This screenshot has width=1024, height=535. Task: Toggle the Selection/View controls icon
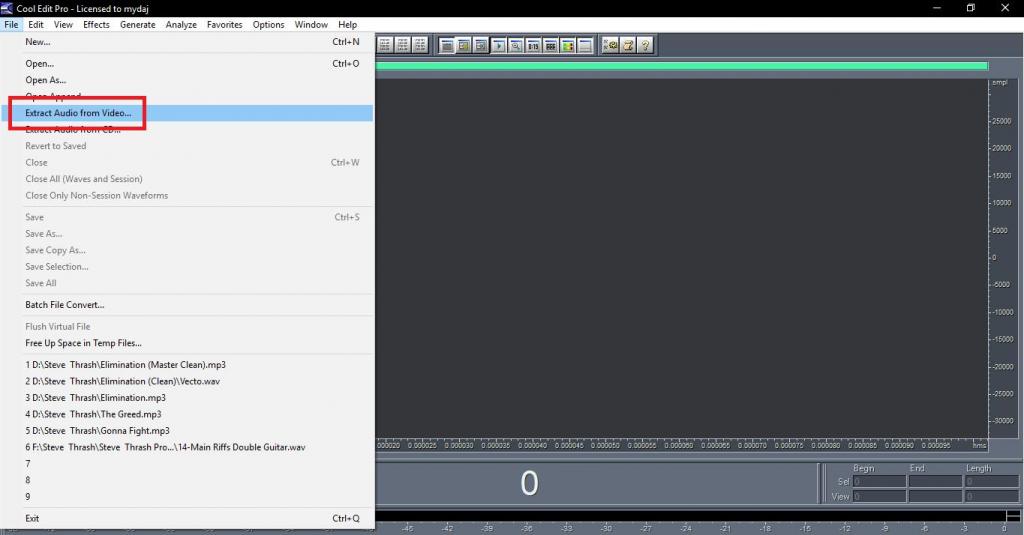tap(551, 45)
